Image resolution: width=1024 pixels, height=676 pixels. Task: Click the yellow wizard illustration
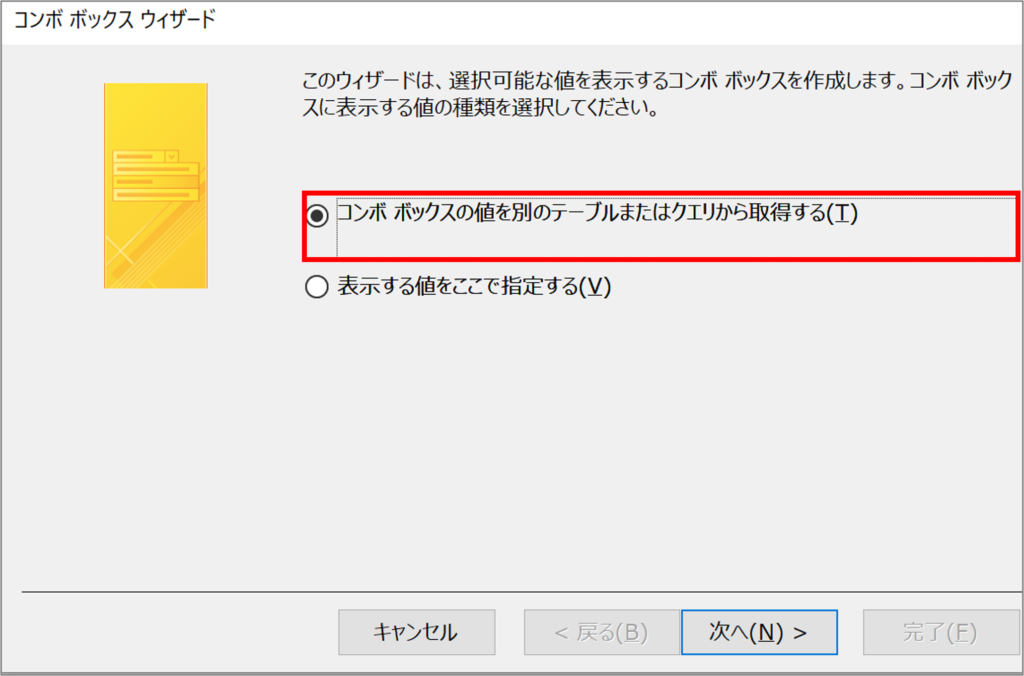(x=155, y=185)
